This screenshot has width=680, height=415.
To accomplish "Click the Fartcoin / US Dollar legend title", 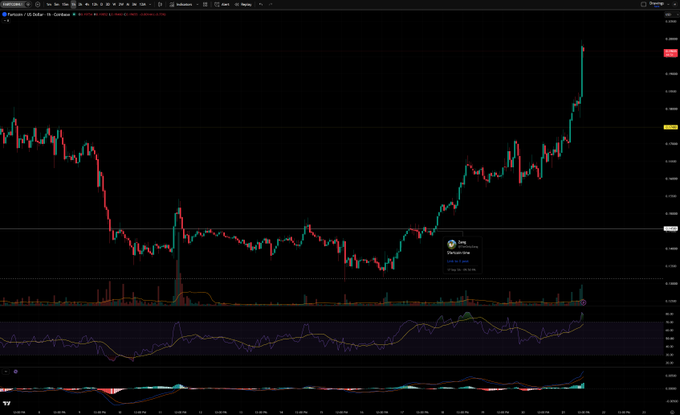I will click(x=39, y=14).
